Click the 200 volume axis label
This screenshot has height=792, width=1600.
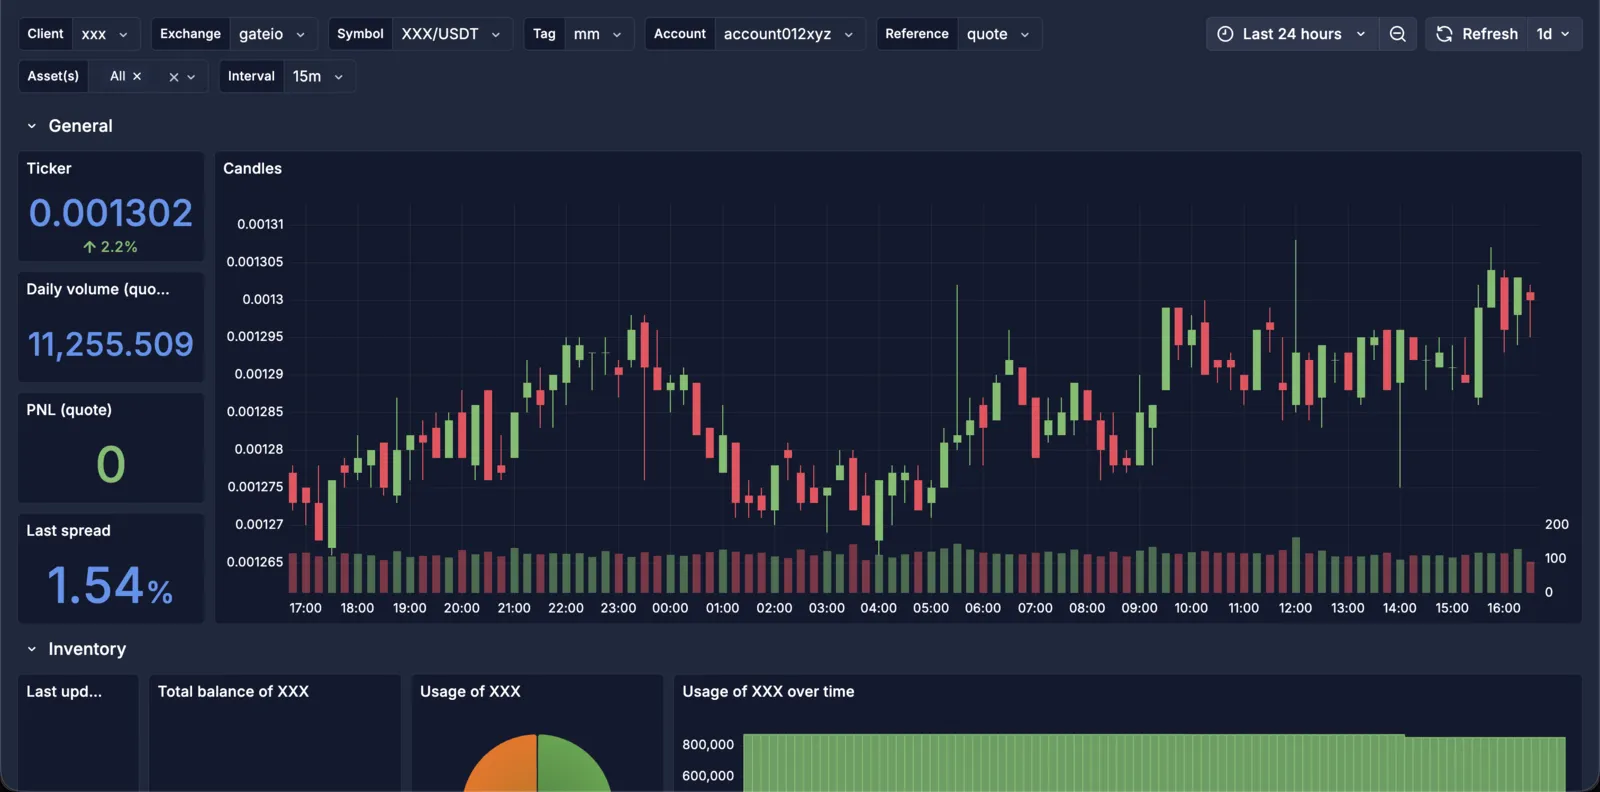1557,524
